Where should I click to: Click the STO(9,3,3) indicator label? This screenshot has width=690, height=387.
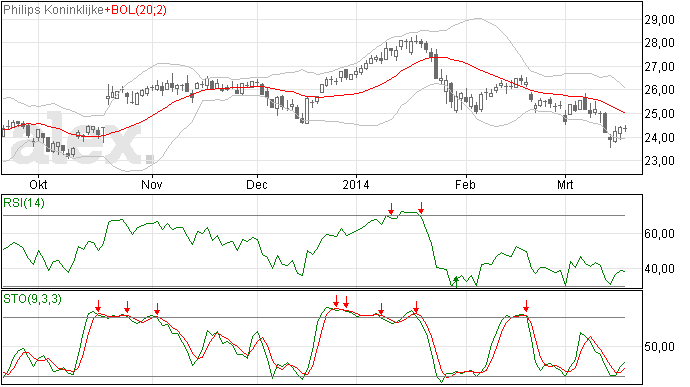click(x=32, y=299)
